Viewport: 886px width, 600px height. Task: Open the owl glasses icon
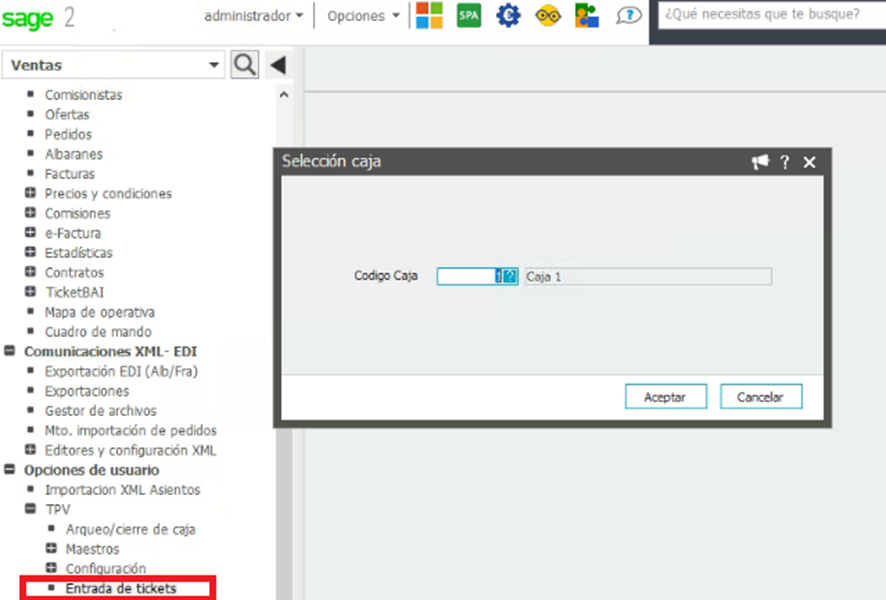point(548,16)
